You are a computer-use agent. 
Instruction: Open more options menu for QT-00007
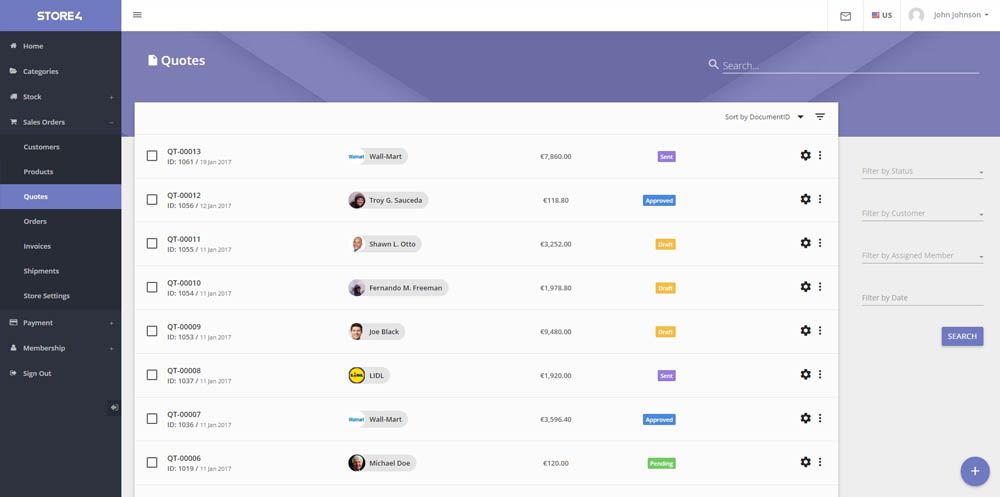click(x=820, y=419)
